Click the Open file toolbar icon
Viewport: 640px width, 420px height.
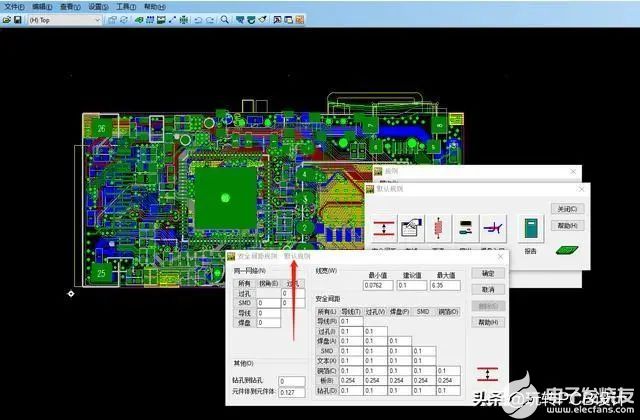7,20
